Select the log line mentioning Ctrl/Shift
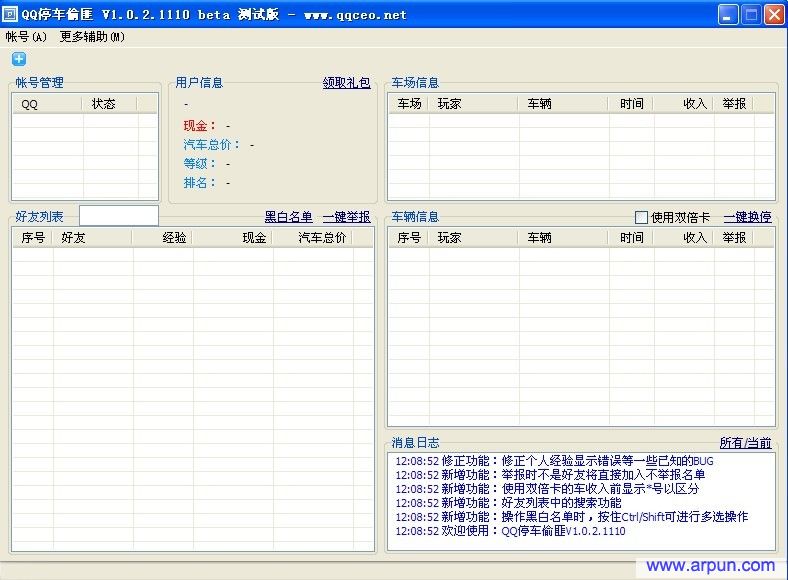 (572, 517)
